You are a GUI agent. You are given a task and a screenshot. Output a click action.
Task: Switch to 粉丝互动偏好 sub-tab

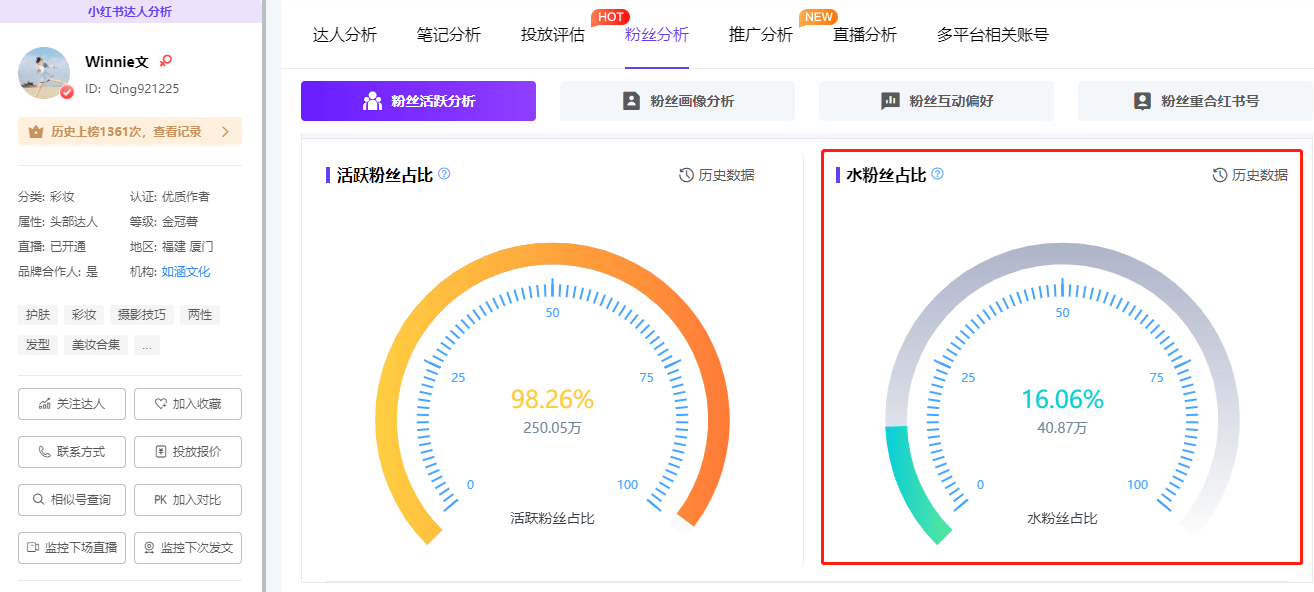[936, 101]
